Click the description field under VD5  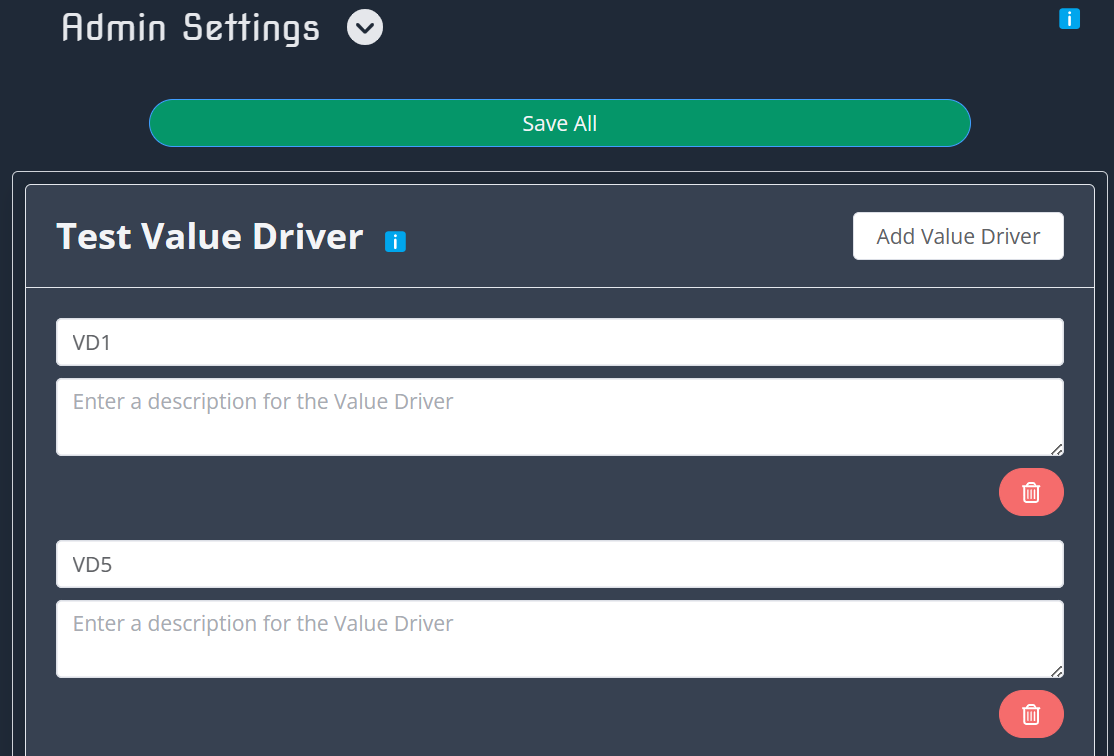(559, 639)
